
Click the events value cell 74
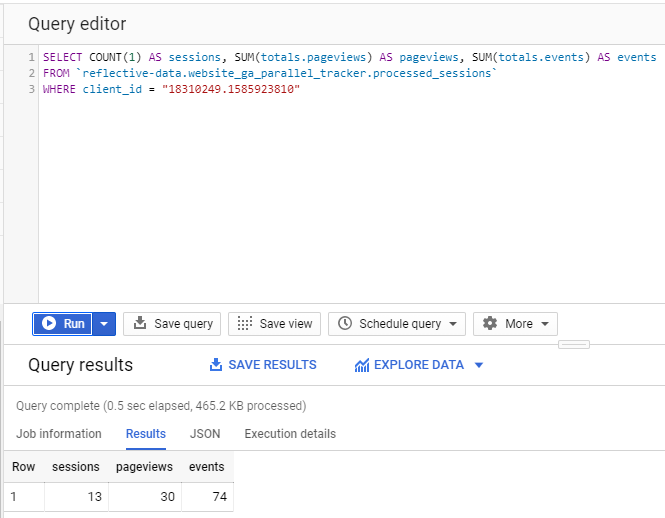pos(207,496)
